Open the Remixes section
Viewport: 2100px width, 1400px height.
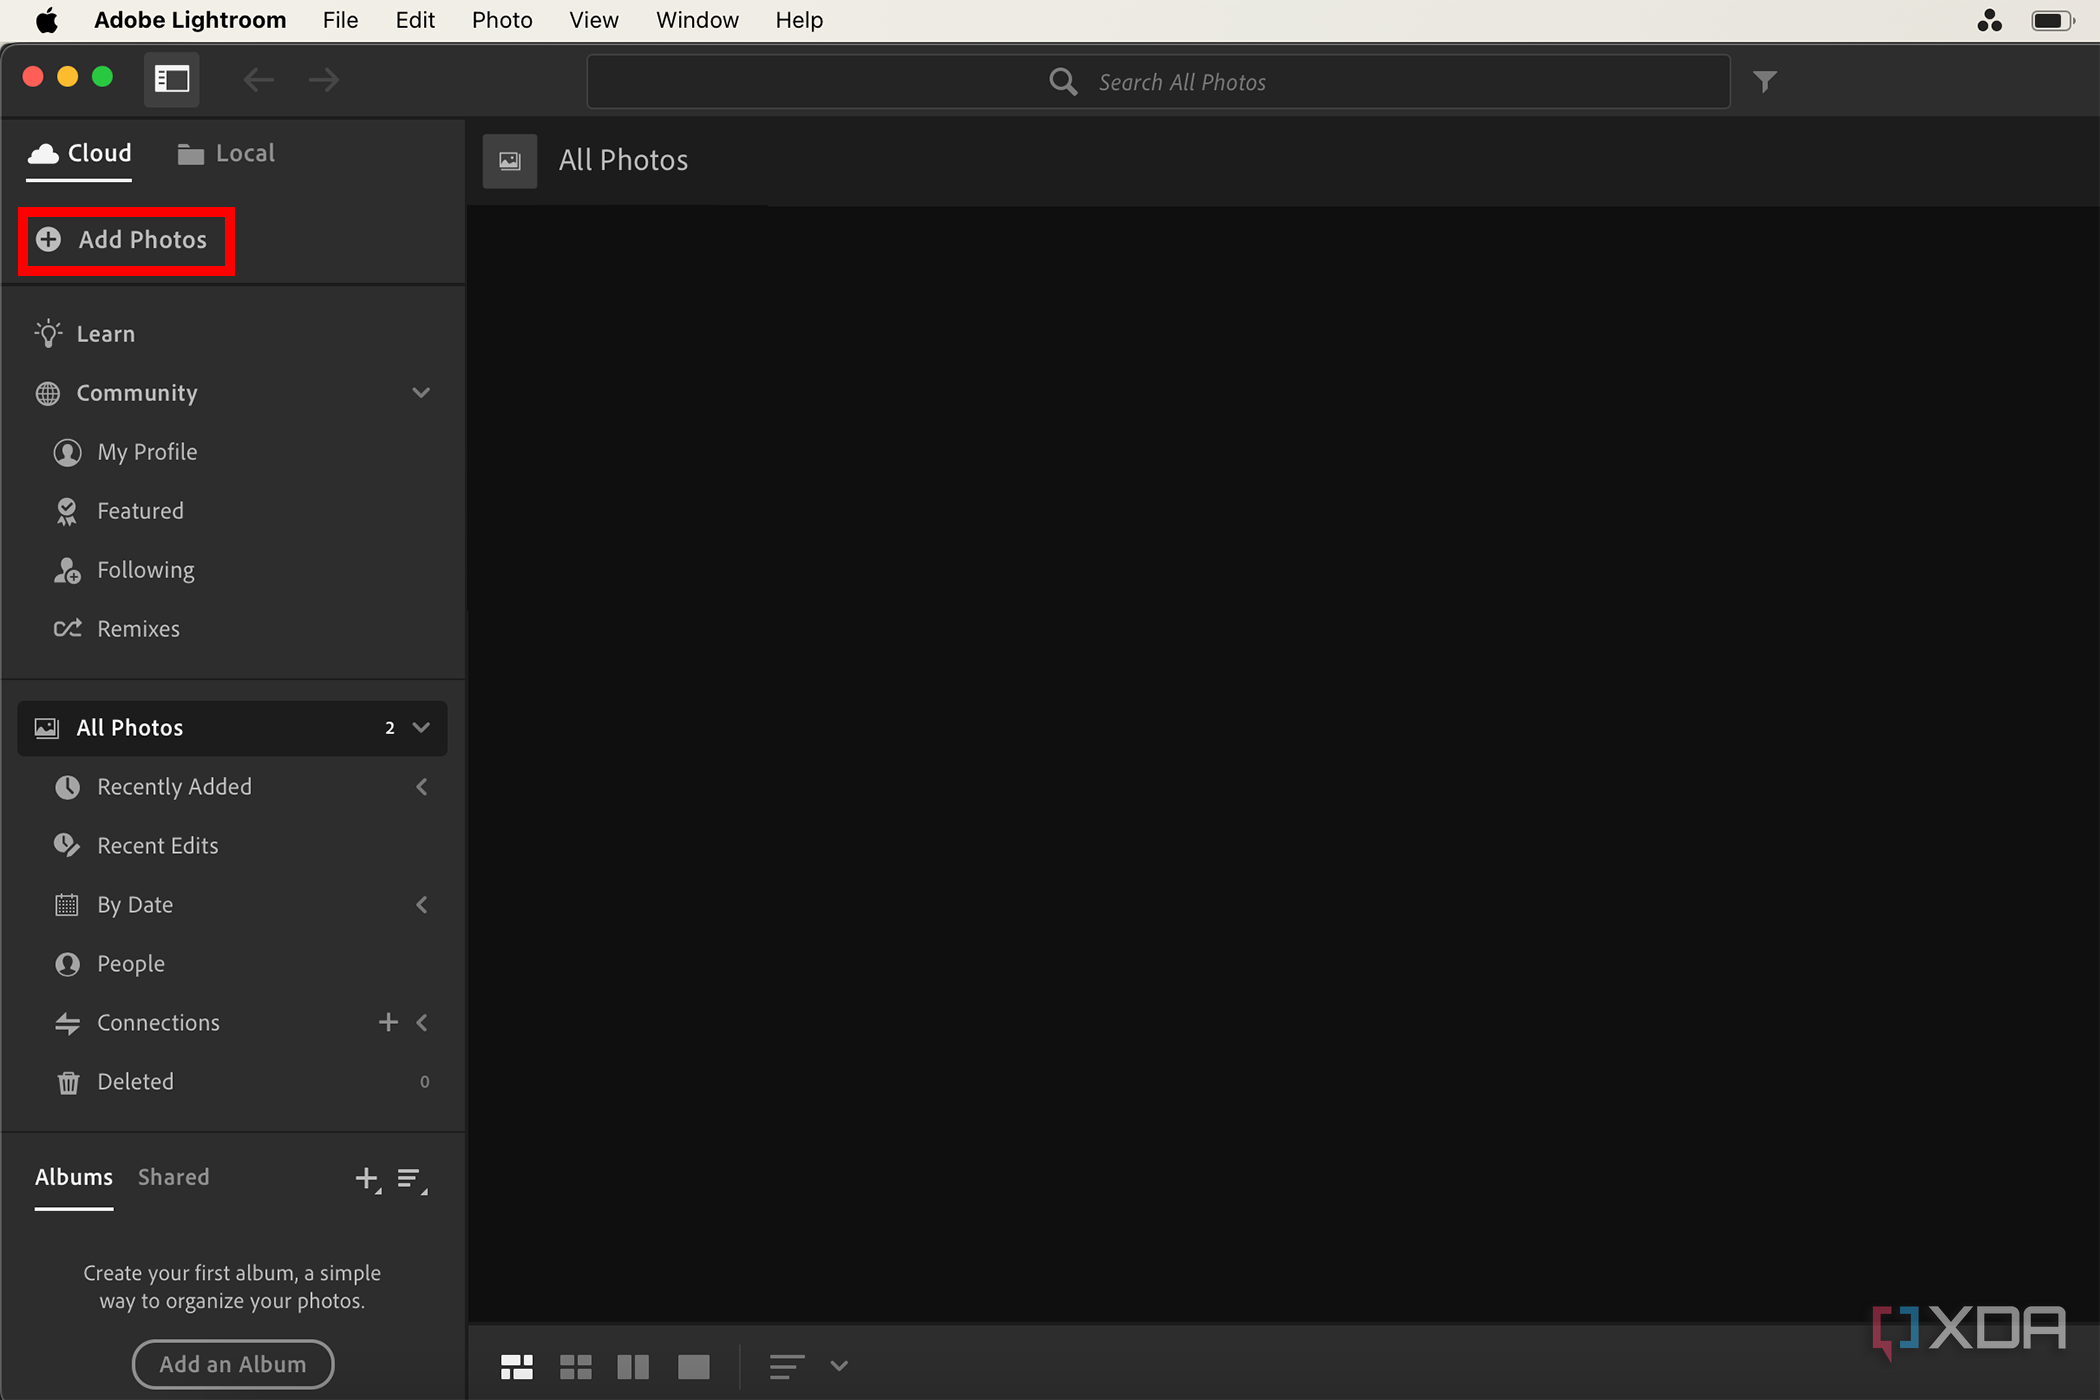(139, 628)
